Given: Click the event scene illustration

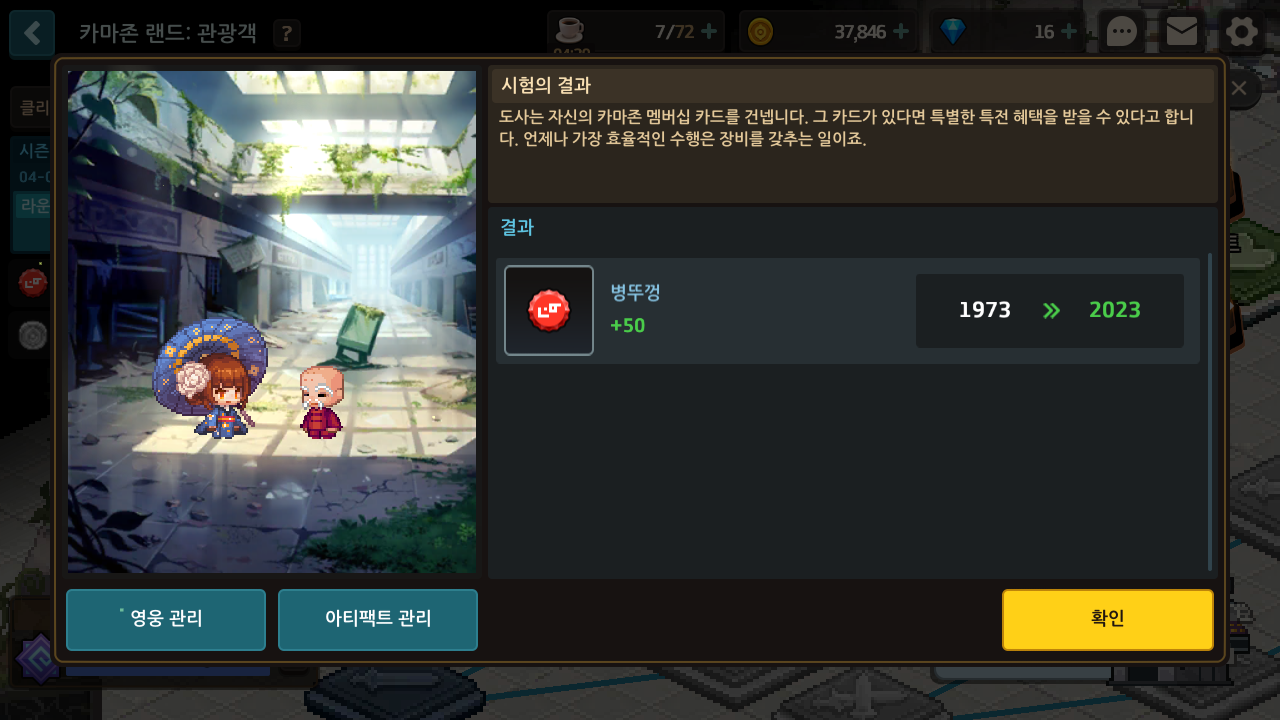Looking at the screenshot, I should (x=272, y=322).
